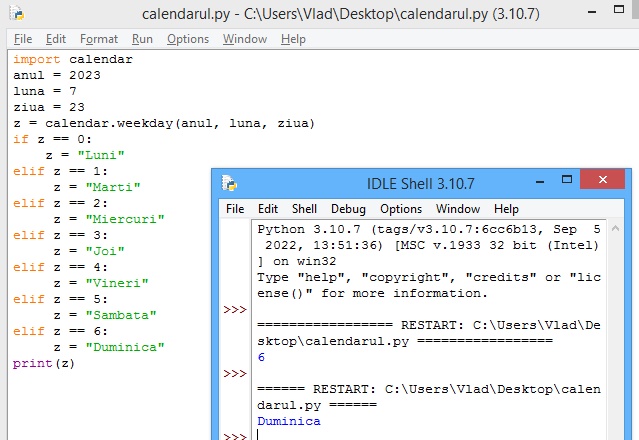This screenshot has width=639, height=440.
Task: Open the editor's Options menu
Action: point(188,39)
